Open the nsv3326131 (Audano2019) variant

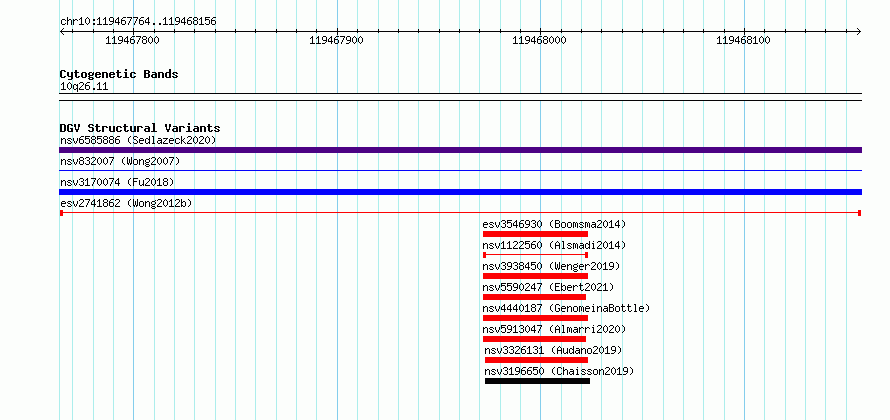[553, 350]
